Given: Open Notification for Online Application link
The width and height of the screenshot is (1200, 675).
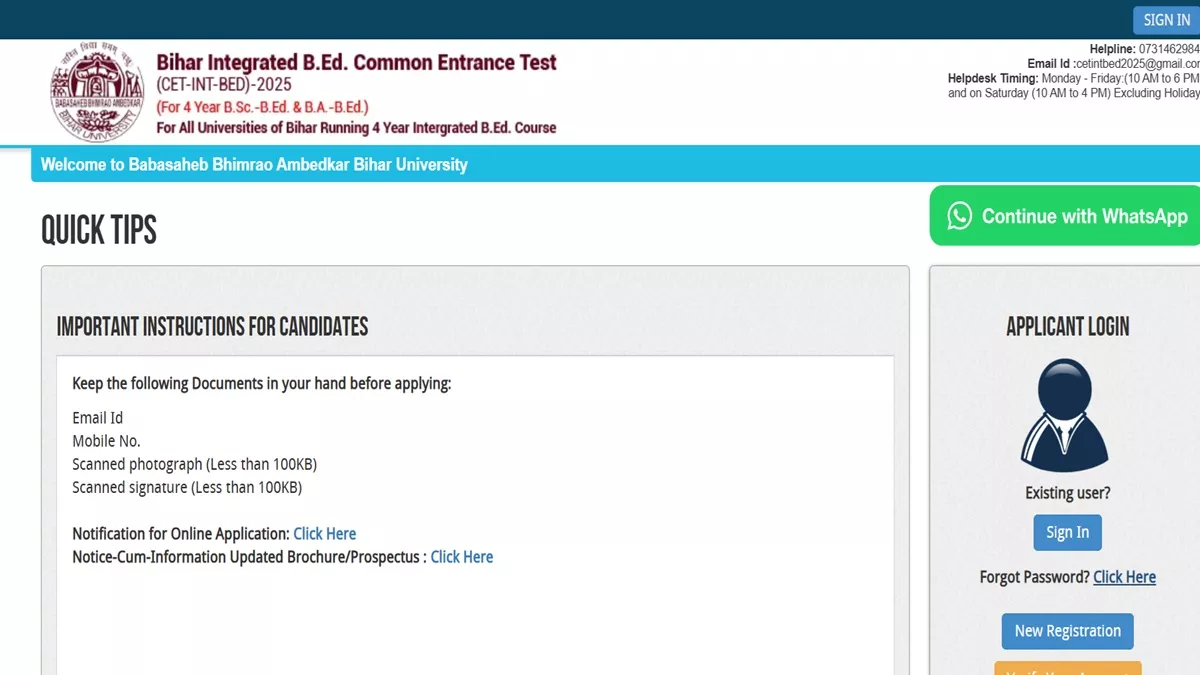Looking at the screenshot, I should tap(324, 534).
